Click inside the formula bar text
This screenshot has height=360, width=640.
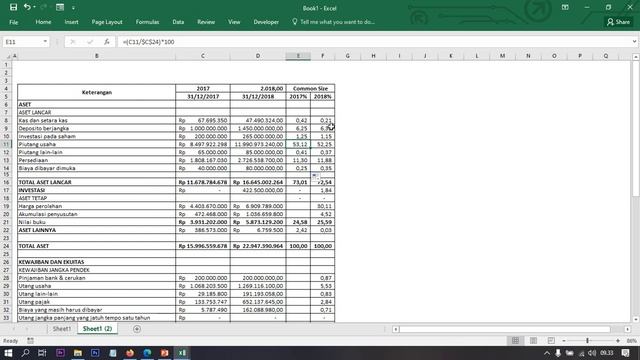pos(373,42)
